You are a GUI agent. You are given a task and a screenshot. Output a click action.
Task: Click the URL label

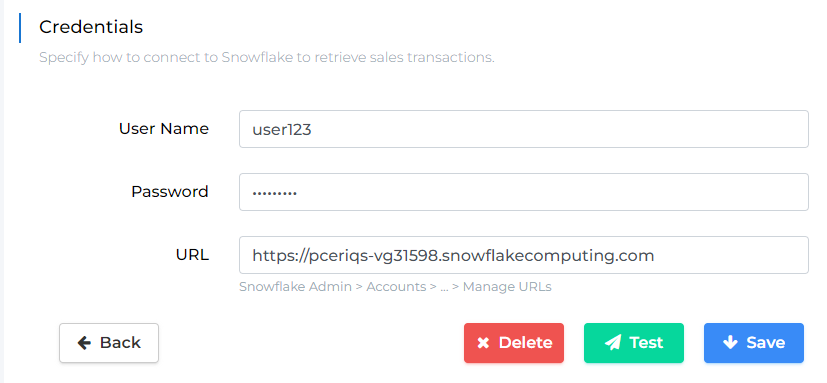(192, 255)
